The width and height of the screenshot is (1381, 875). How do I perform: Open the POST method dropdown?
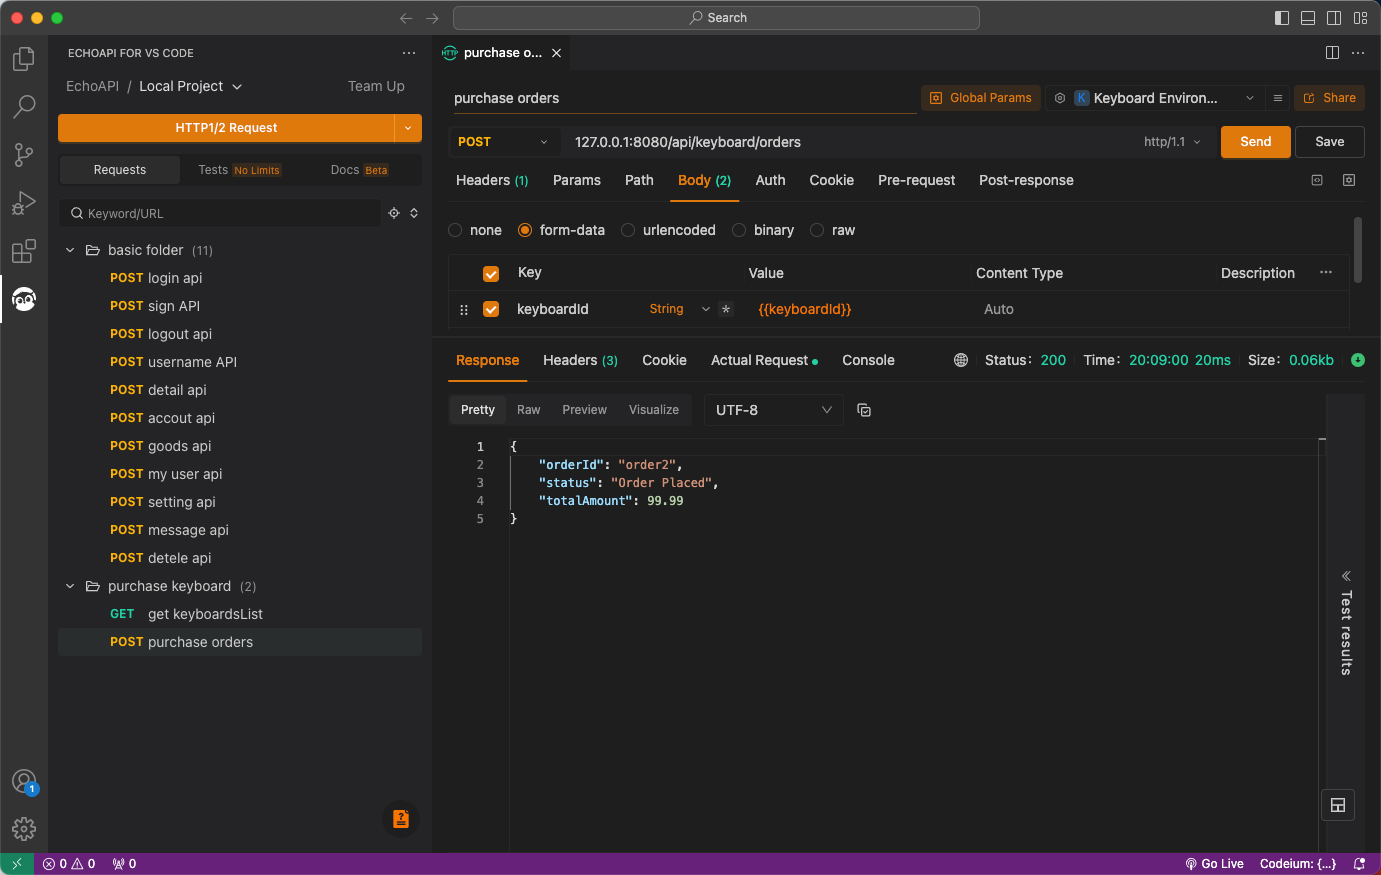504,142
